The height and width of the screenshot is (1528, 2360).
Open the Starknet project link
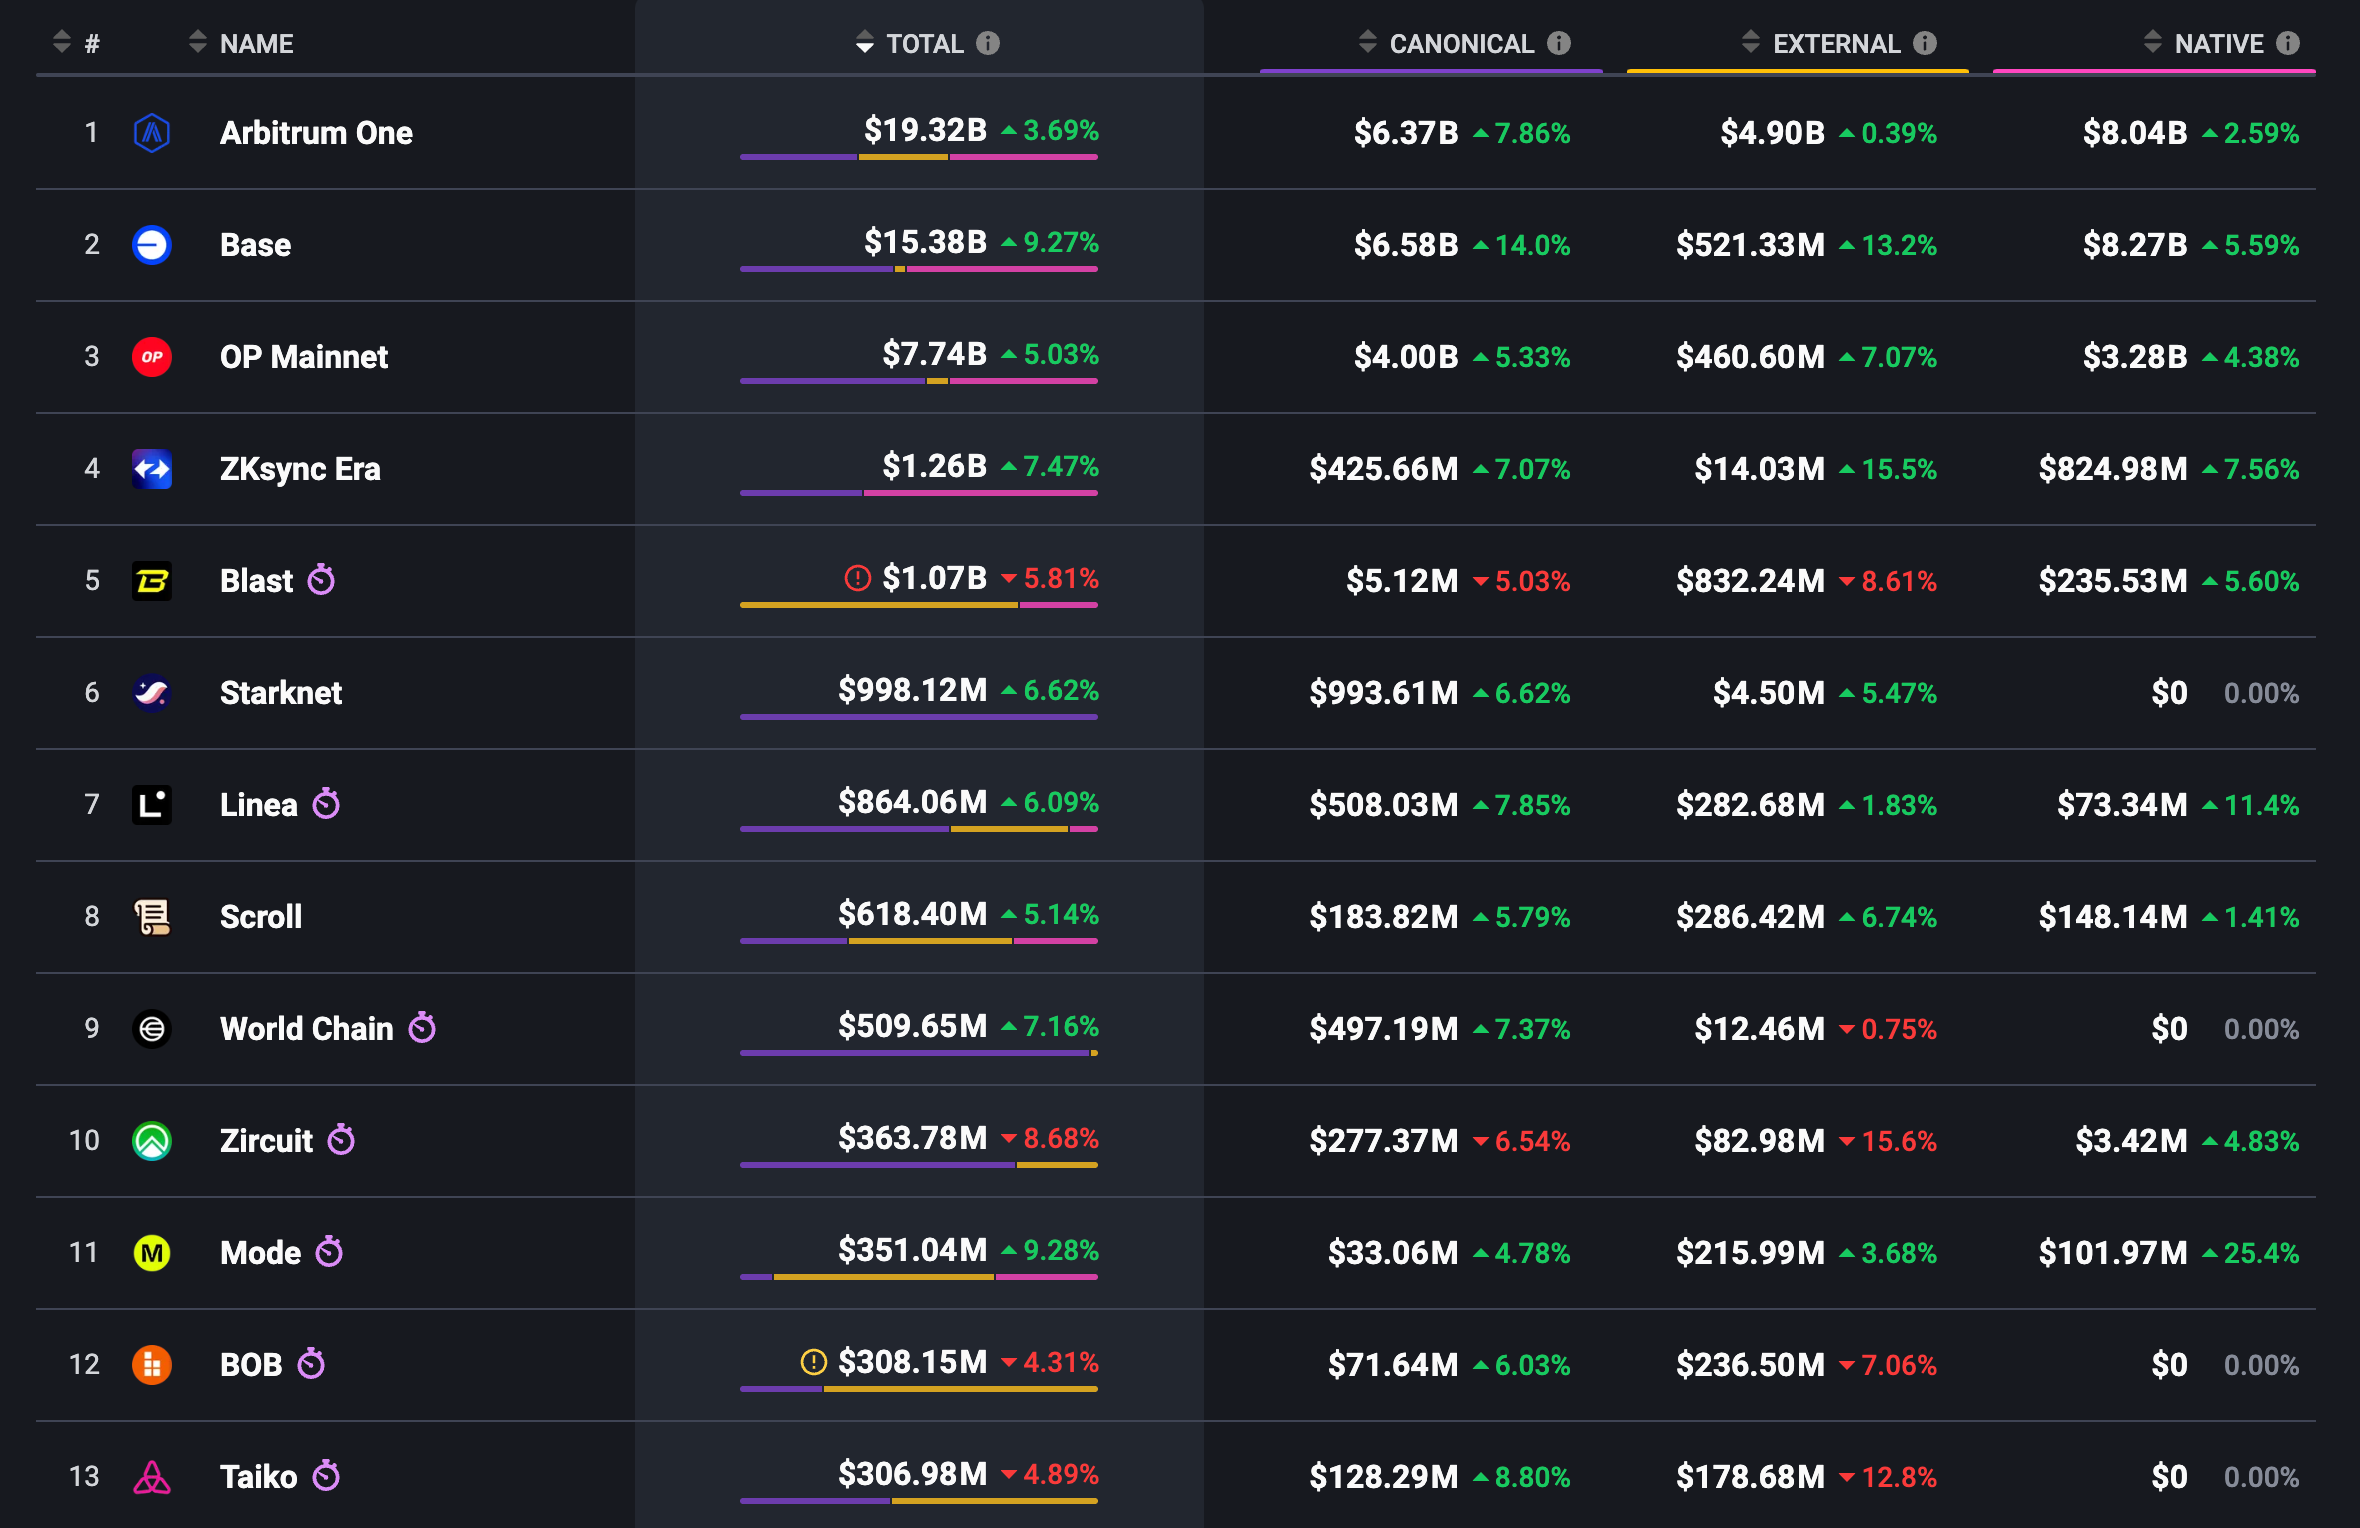pos(280,693)
